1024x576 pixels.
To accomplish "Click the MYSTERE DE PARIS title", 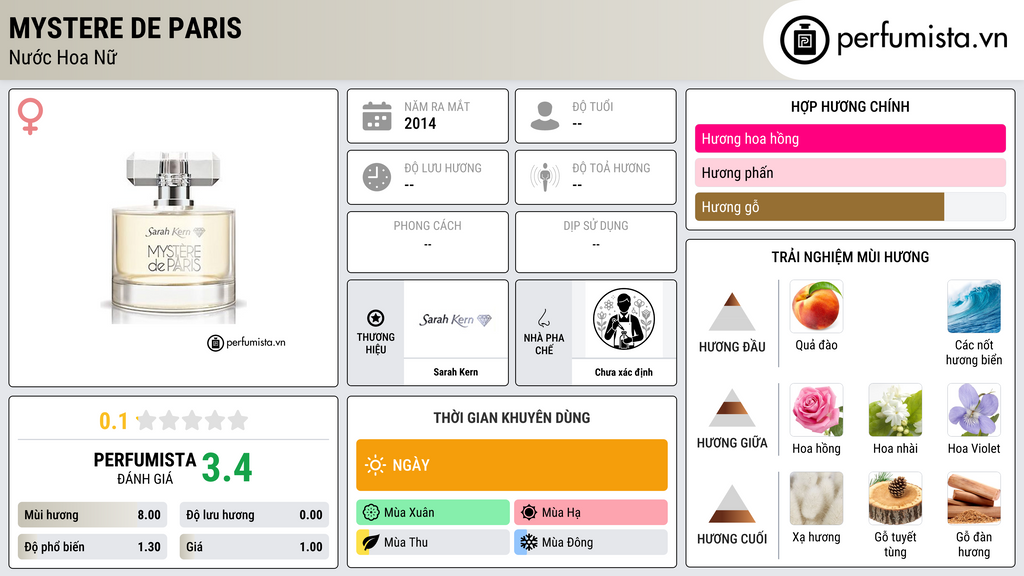I will (x=125, y=28).
